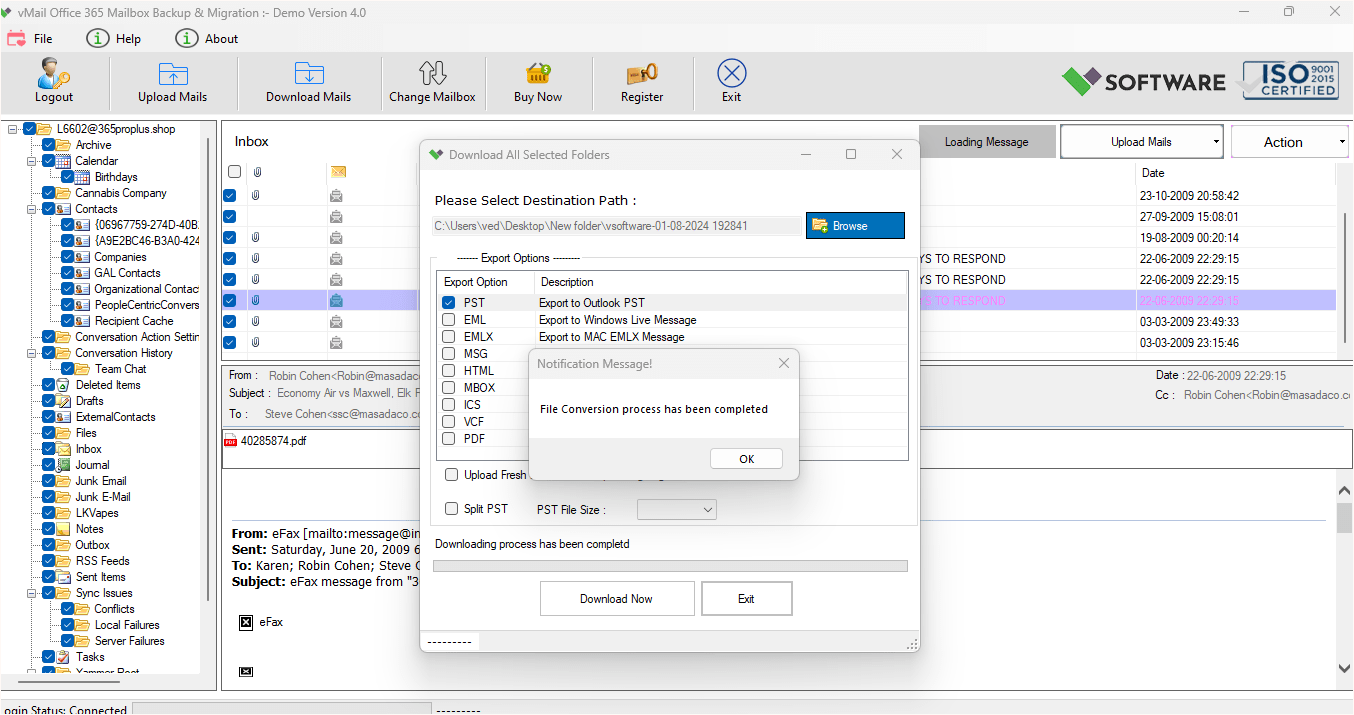Check the EML export option
1354x715 pixels.
pos(449,320)
